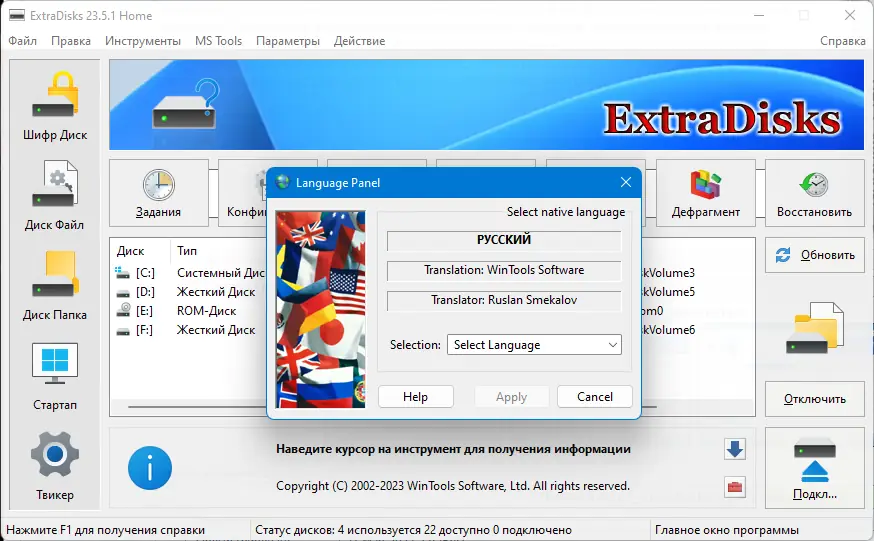874x541 pixels.
Task: Click the Отключить button
Action: coord(814,399)
